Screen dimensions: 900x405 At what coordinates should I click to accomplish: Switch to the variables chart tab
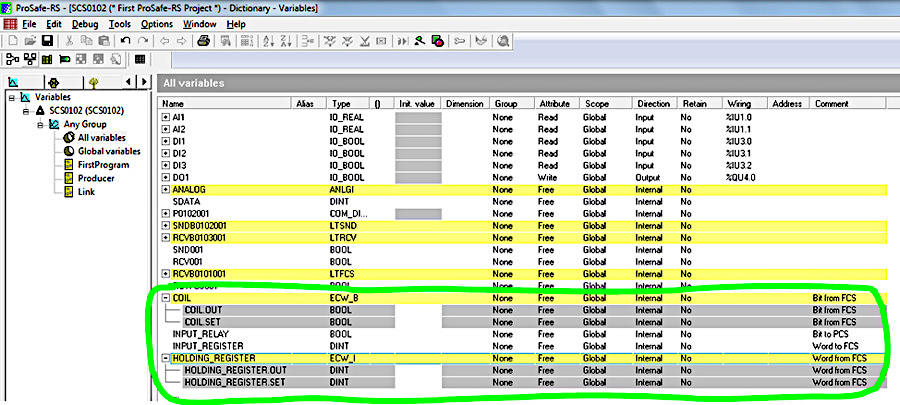pos(15,83)
